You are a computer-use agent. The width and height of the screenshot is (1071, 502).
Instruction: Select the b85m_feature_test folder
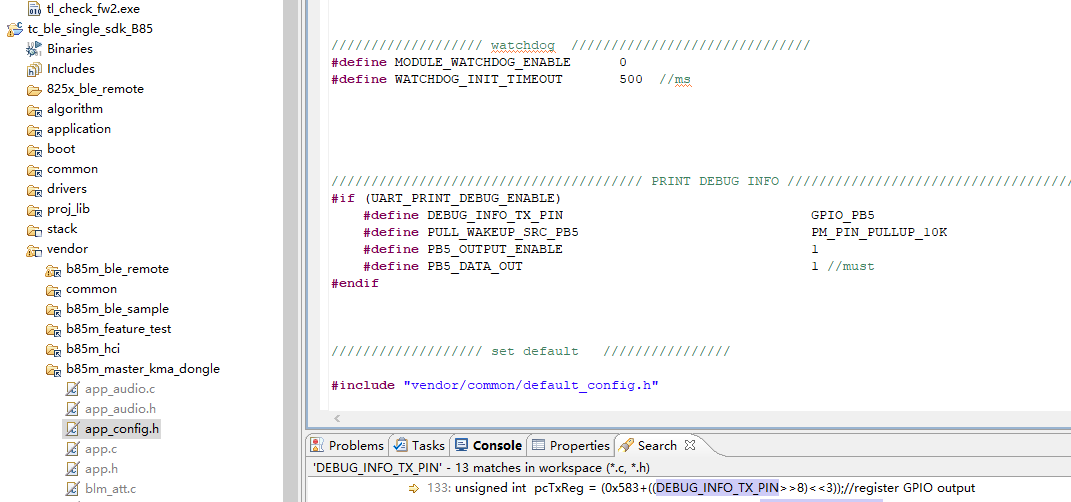[119, 329]
